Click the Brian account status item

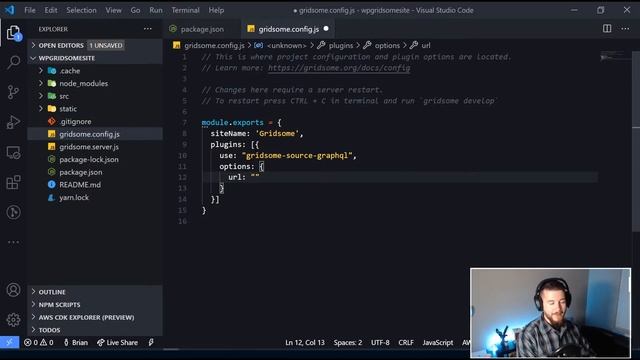click(x=76, y=342)
